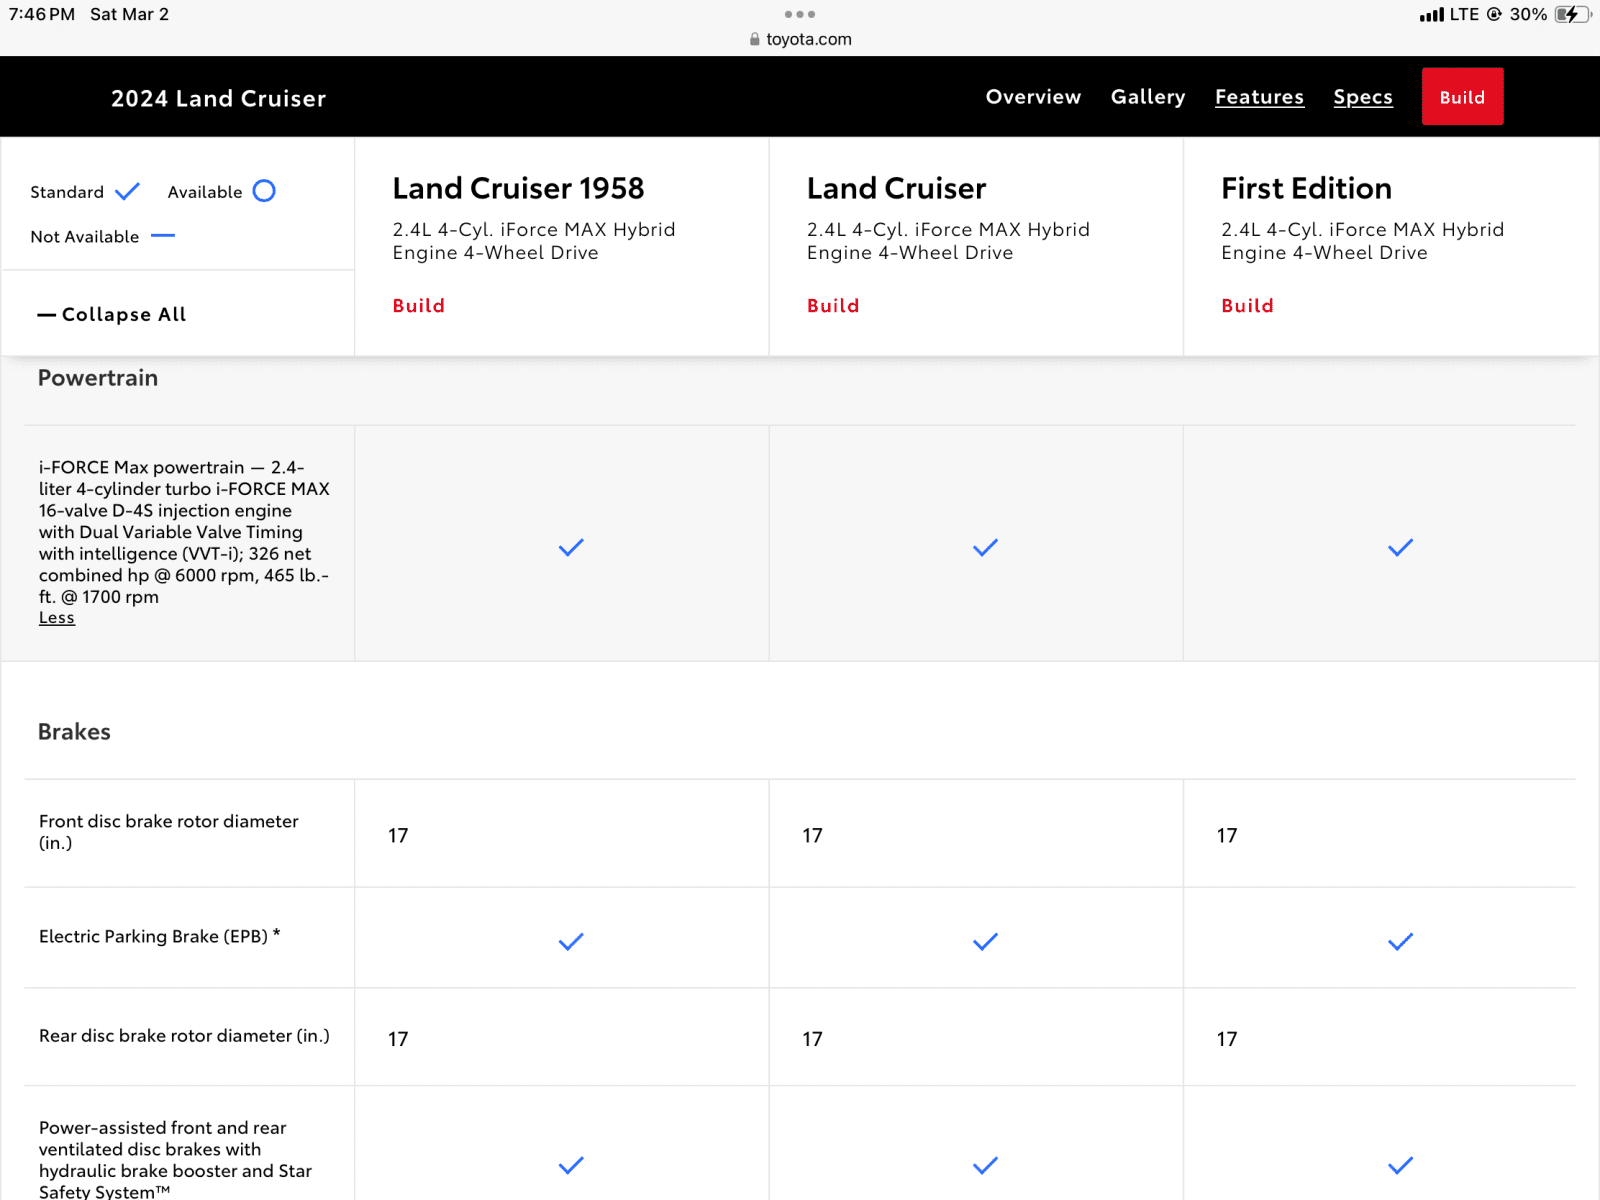This screenshot has width=1600, height=1200.
Task: Click the Available circle legend icon
Action: click(x=264, y=191)
